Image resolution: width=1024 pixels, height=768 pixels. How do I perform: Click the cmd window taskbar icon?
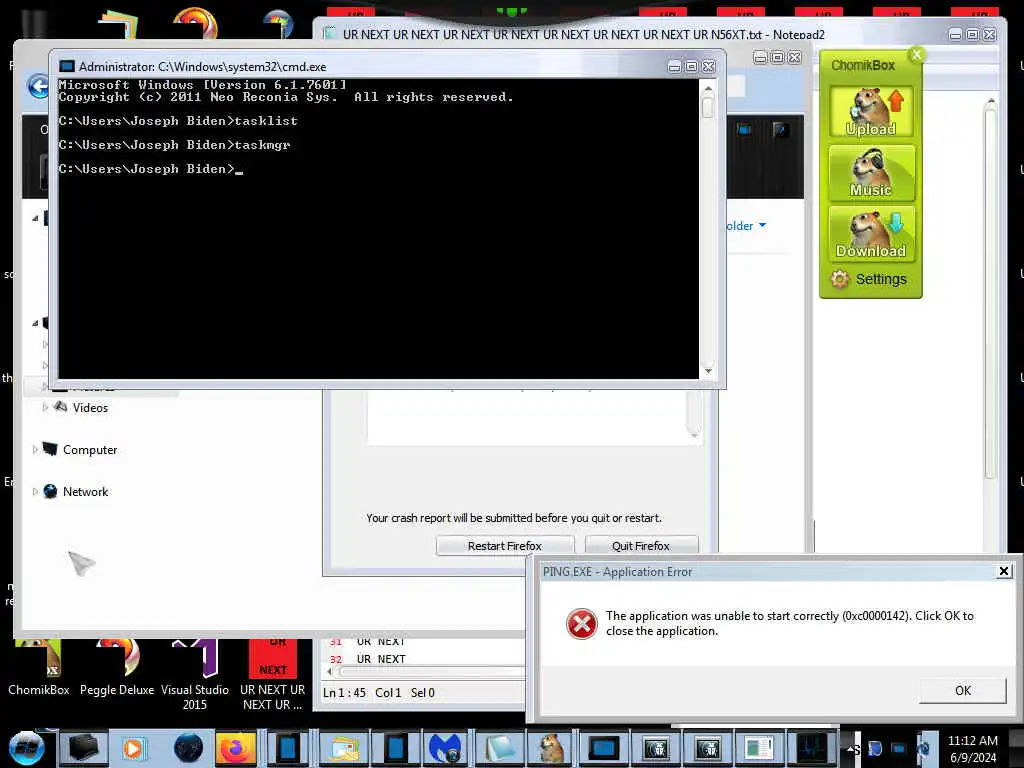pyautogui.click(x=603, y=748)
